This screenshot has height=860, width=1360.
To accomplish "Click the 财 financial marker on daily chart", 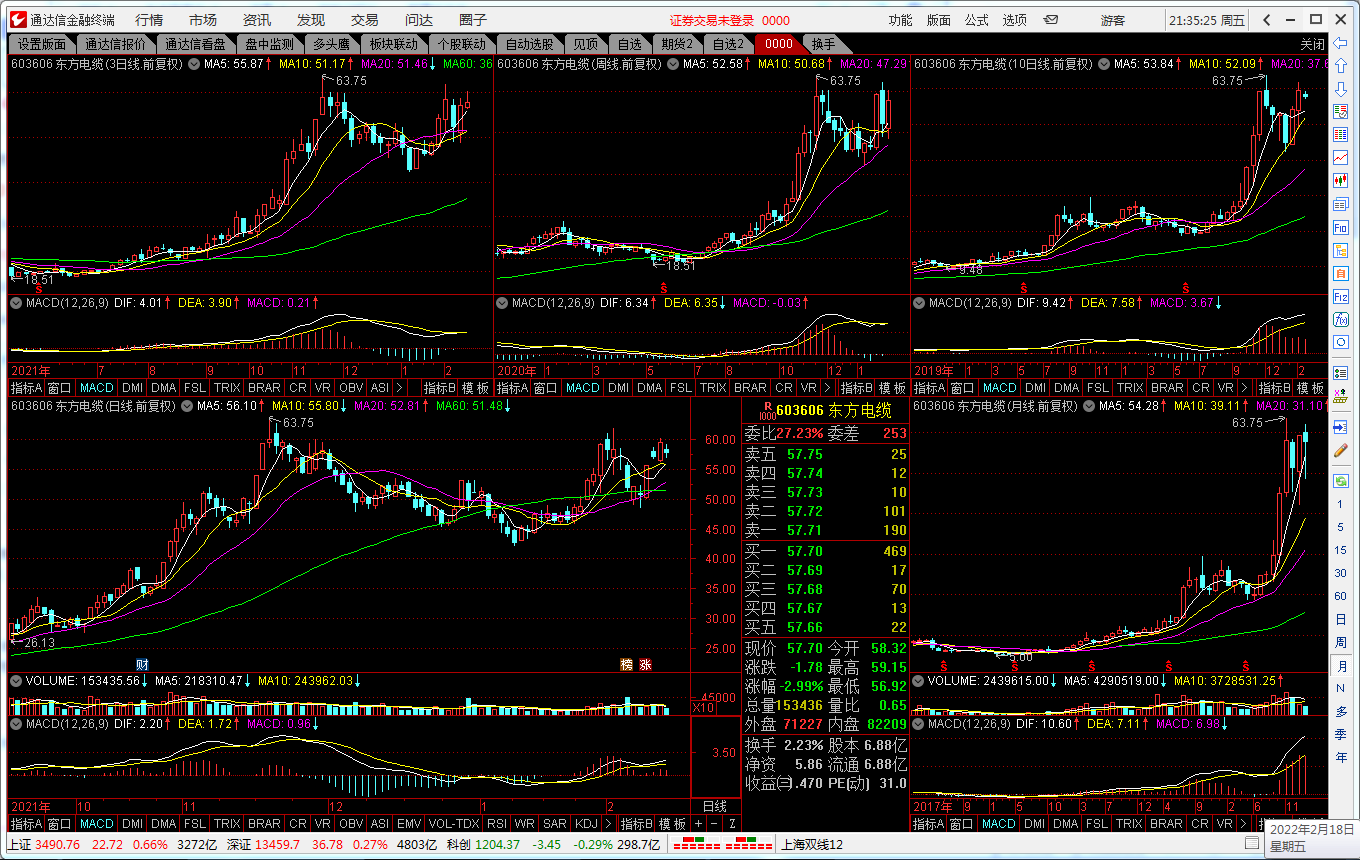I will 143,664.
